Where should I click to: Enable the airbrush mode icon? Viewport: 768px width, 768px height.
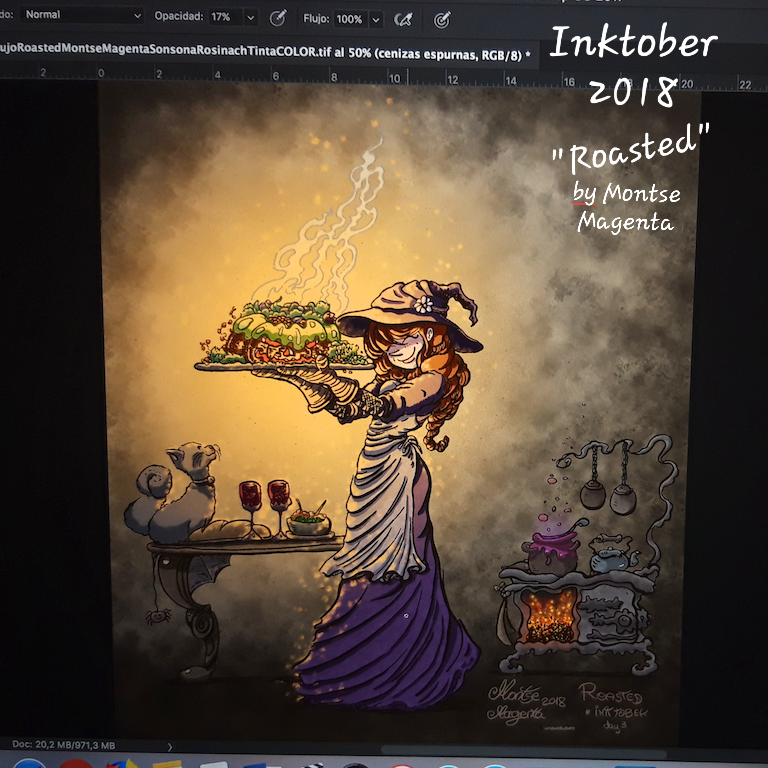click(404, 19)
